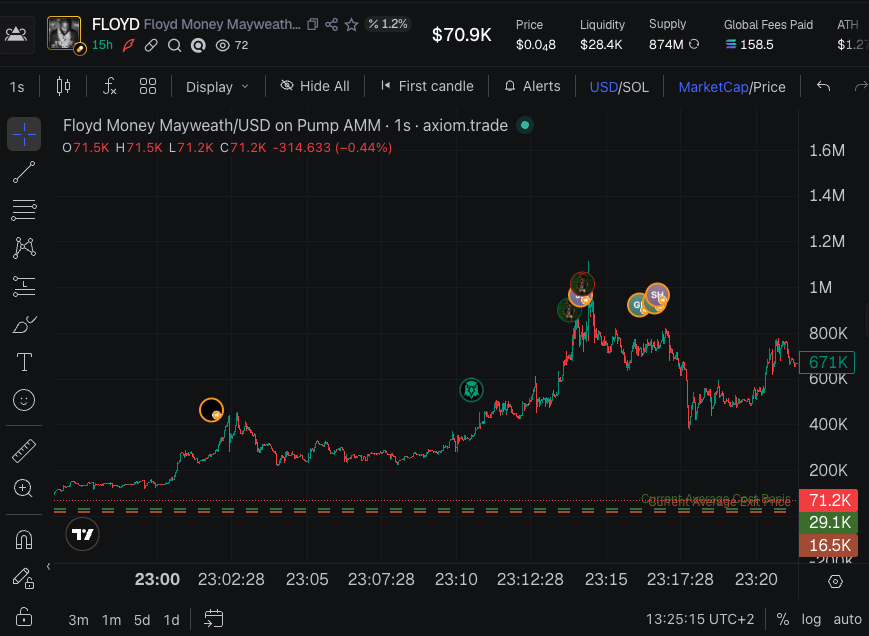Image resolution: width=869 pixels, height=636 pixels.
Task: Select the trend line drawing tool
Action: tap(24, 172)
